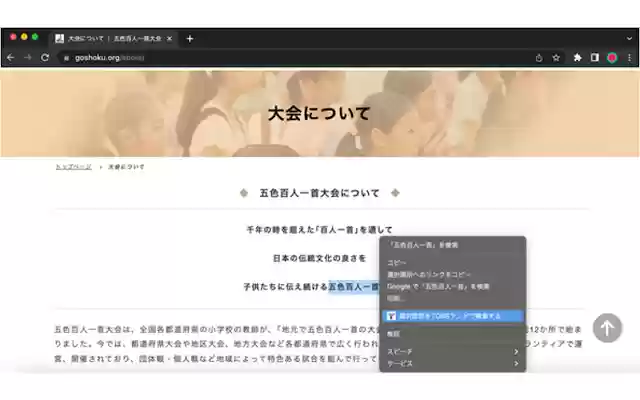This screenshot has width=640, height=400.
Task: Toggle the browser side panel icon
Action: [x=595, y=58]
